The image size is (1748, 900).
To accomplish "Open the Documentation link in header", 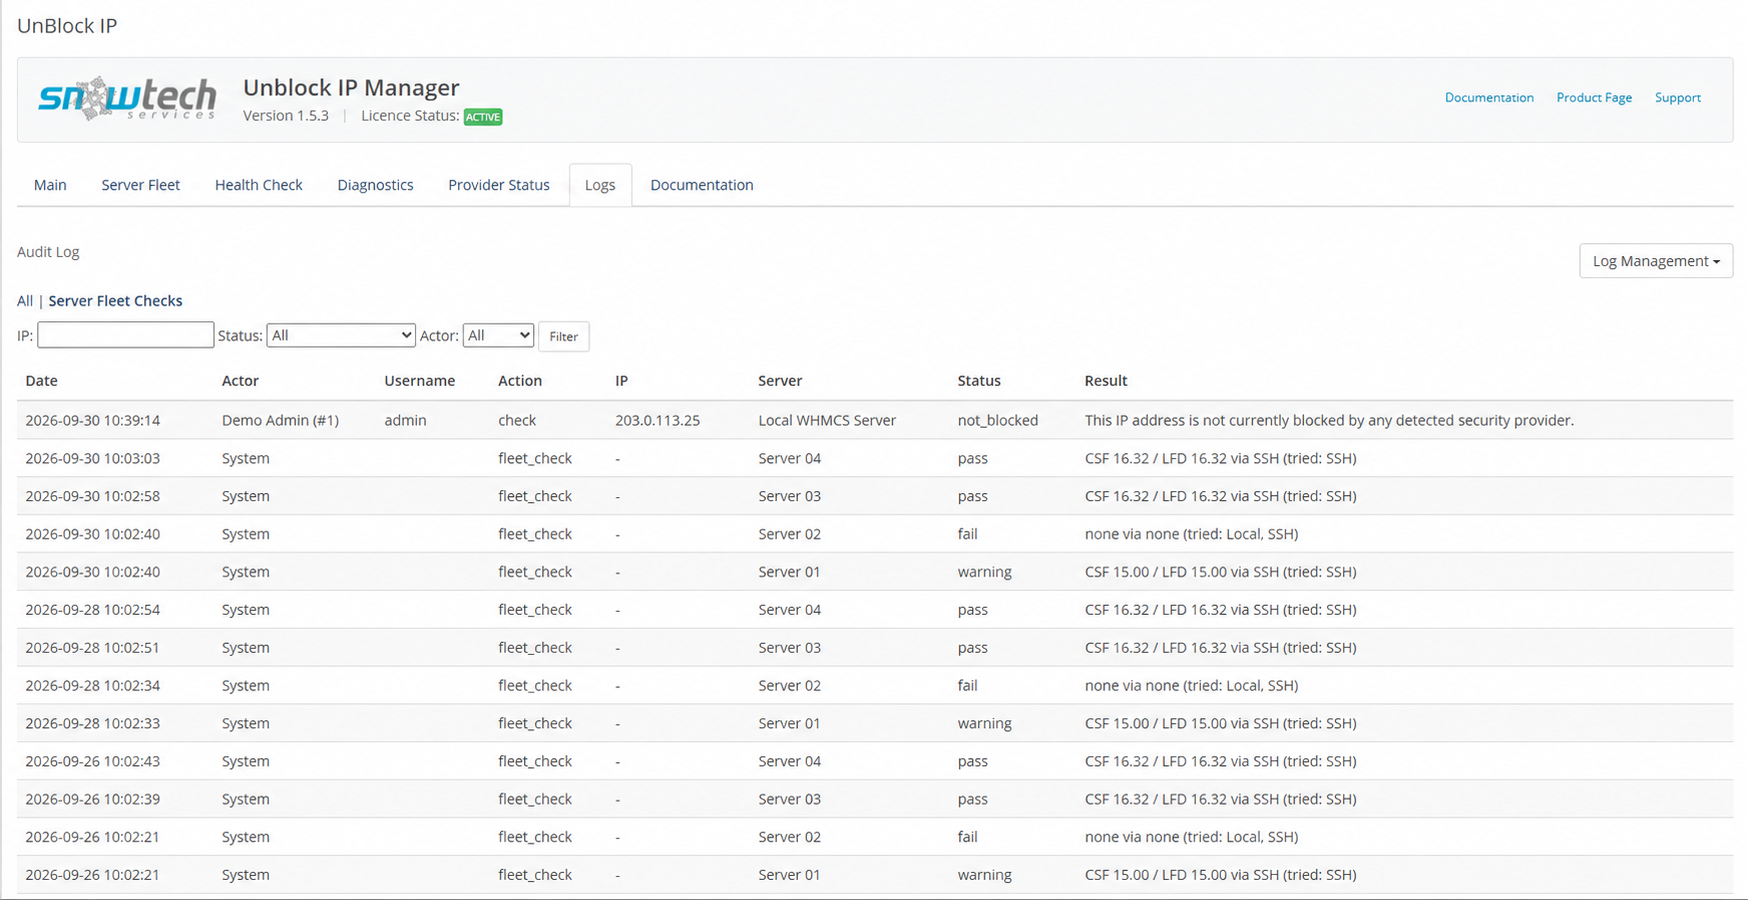I will (1489, 98).
